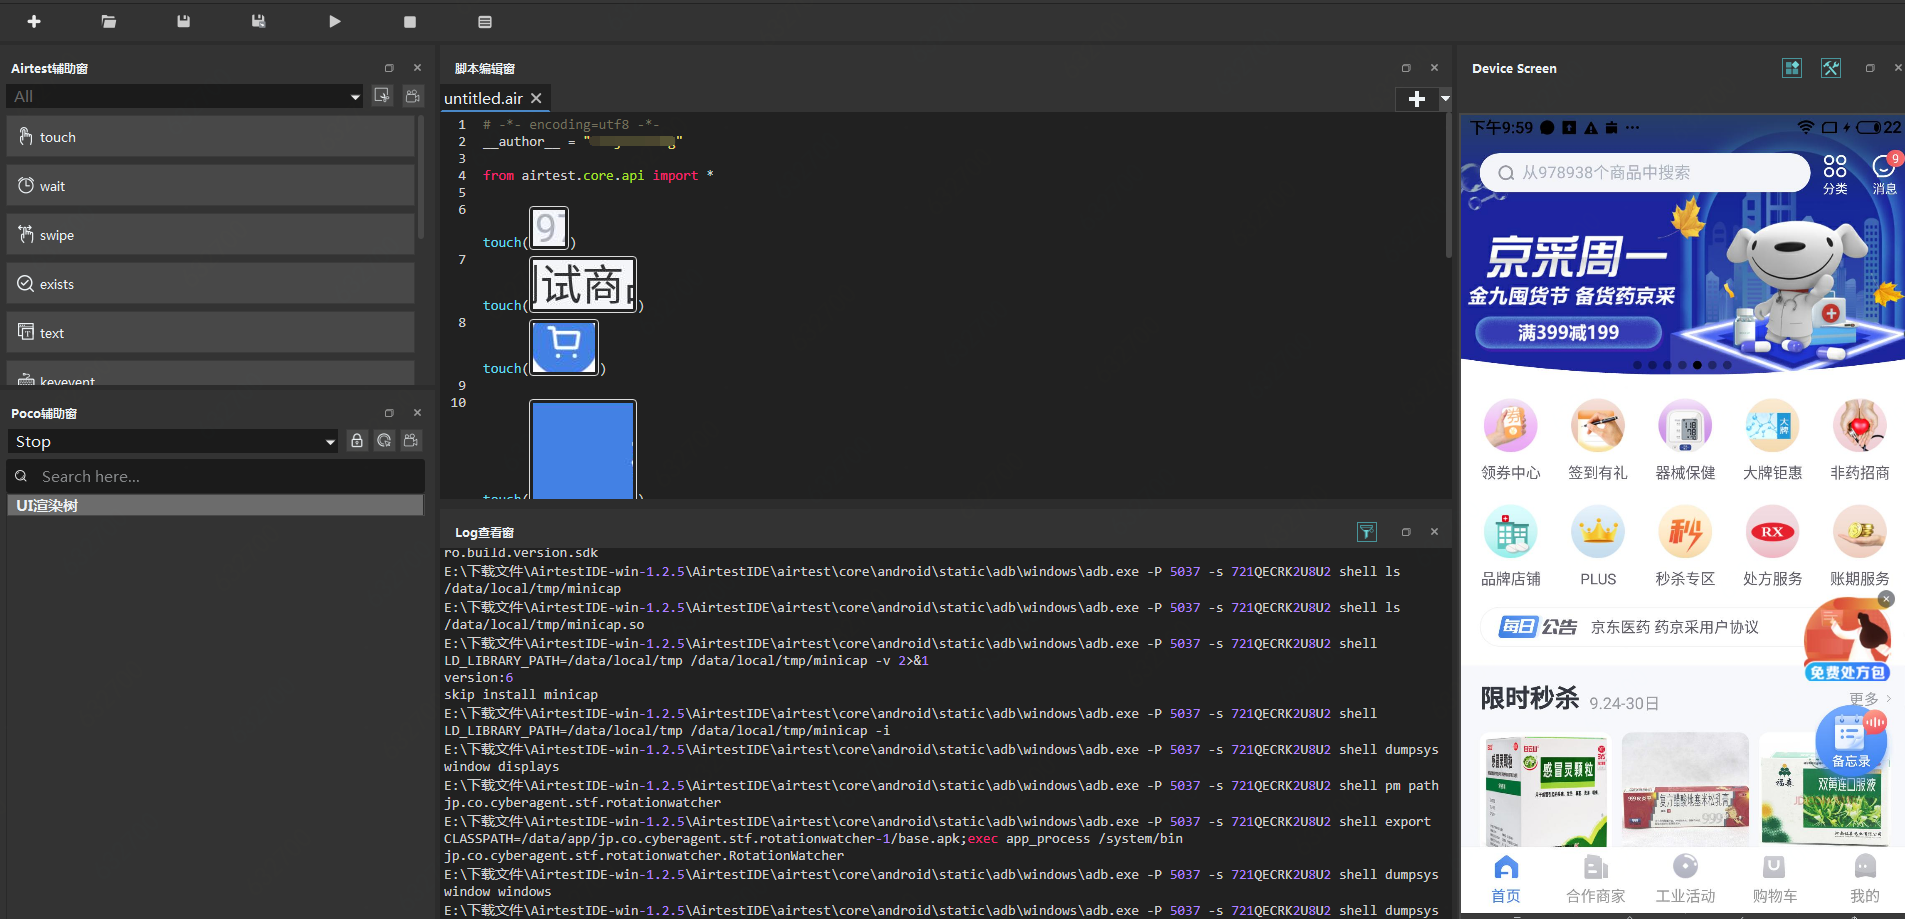This screenshot has width=1905, height=919.
Task: Click the product search field on device
Action: [1645, 172]
